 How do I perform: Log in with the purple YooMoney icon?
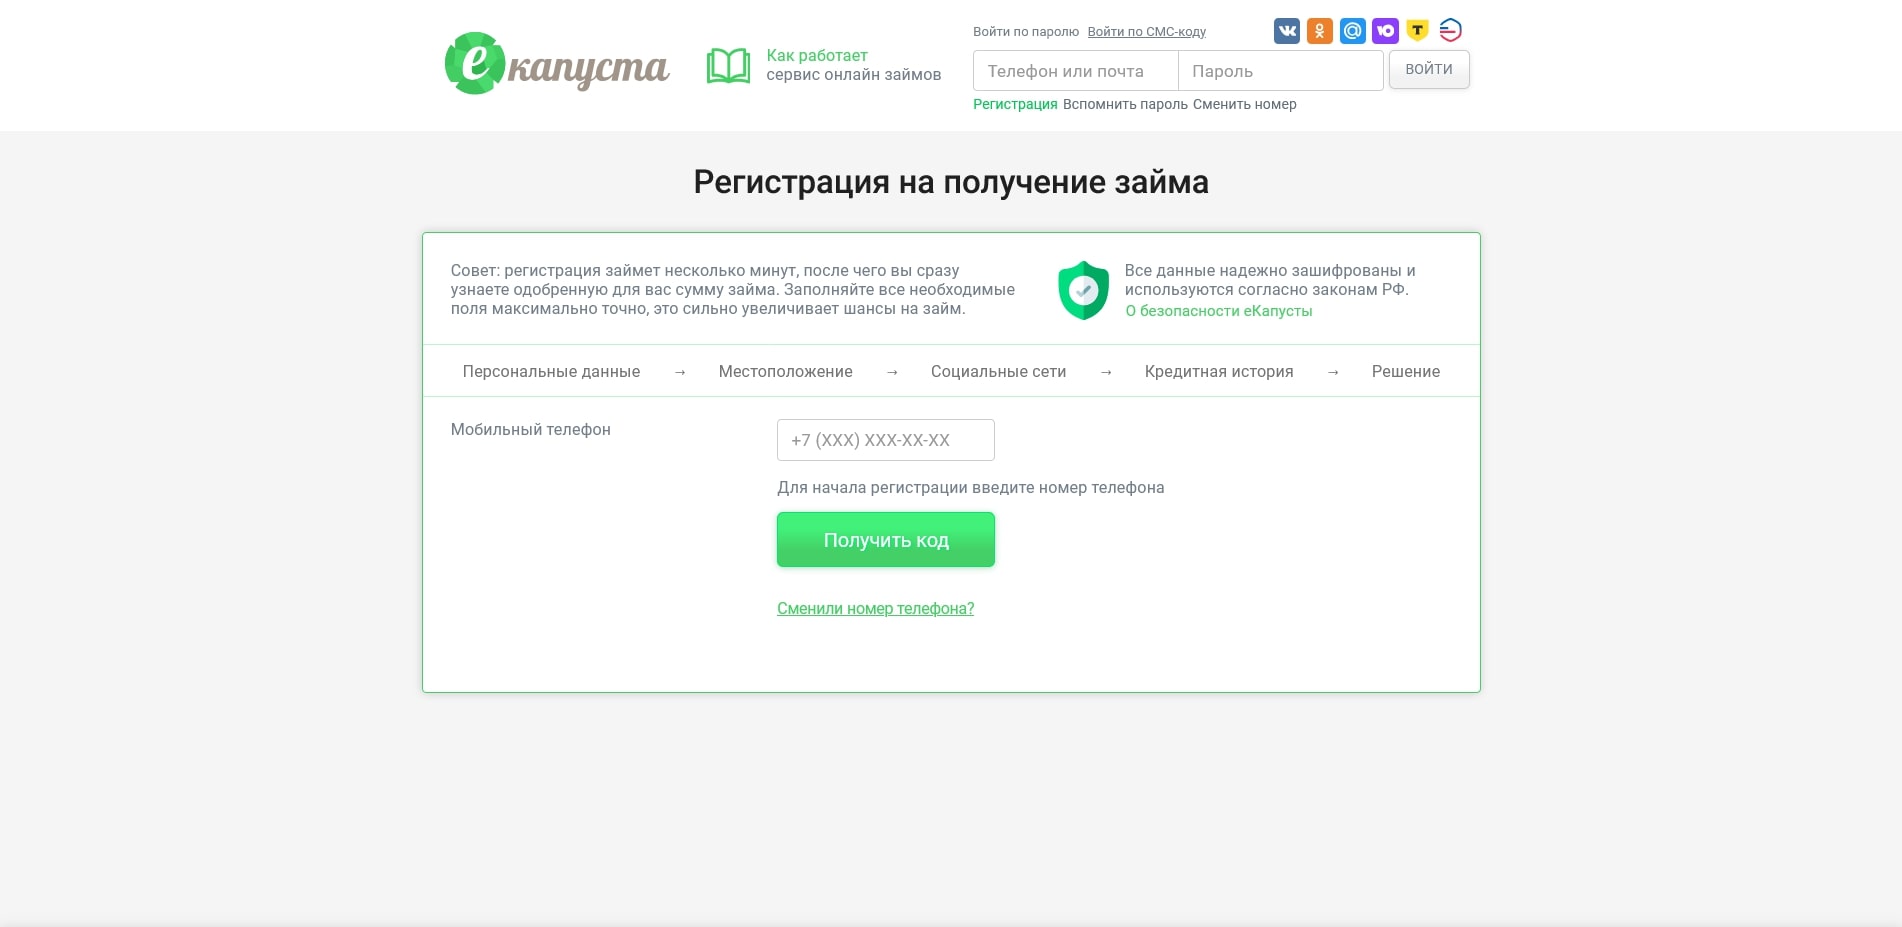1385,31
